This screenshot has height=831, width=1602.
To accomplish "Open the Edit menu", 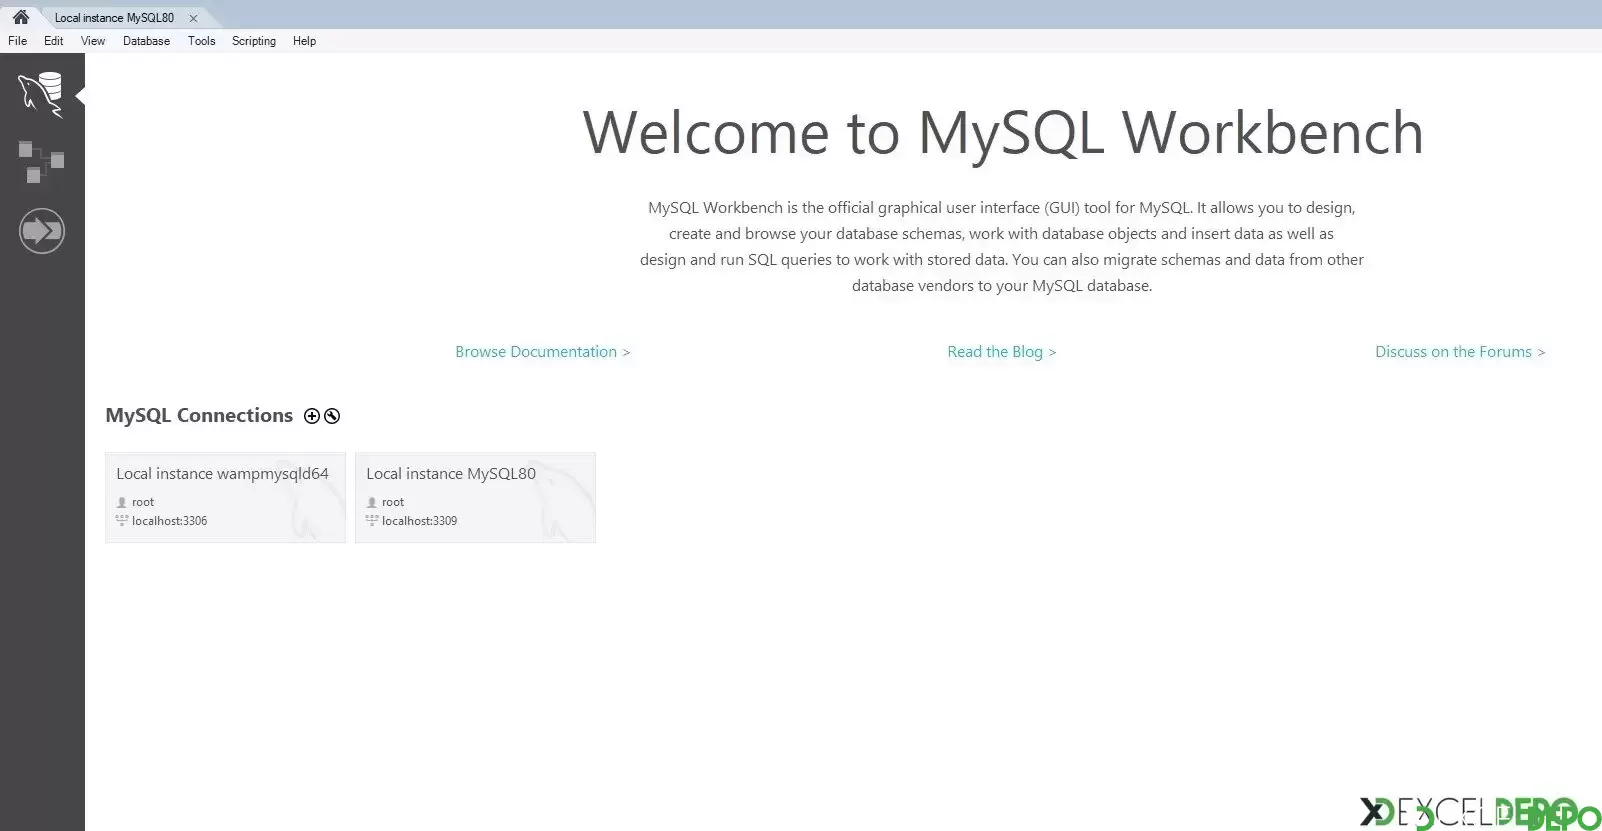I will [x=54, y=41].
